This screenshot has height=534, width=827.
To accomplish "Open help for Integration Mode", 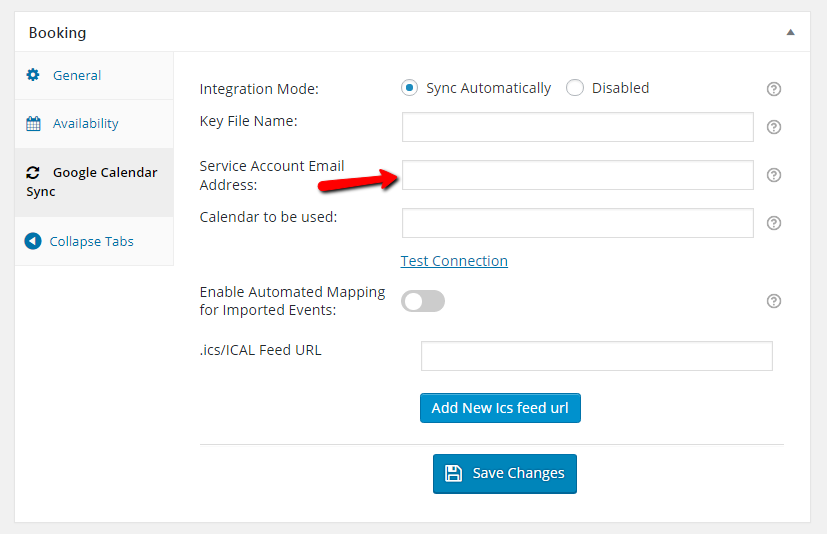I will click(x=774, y=89).
